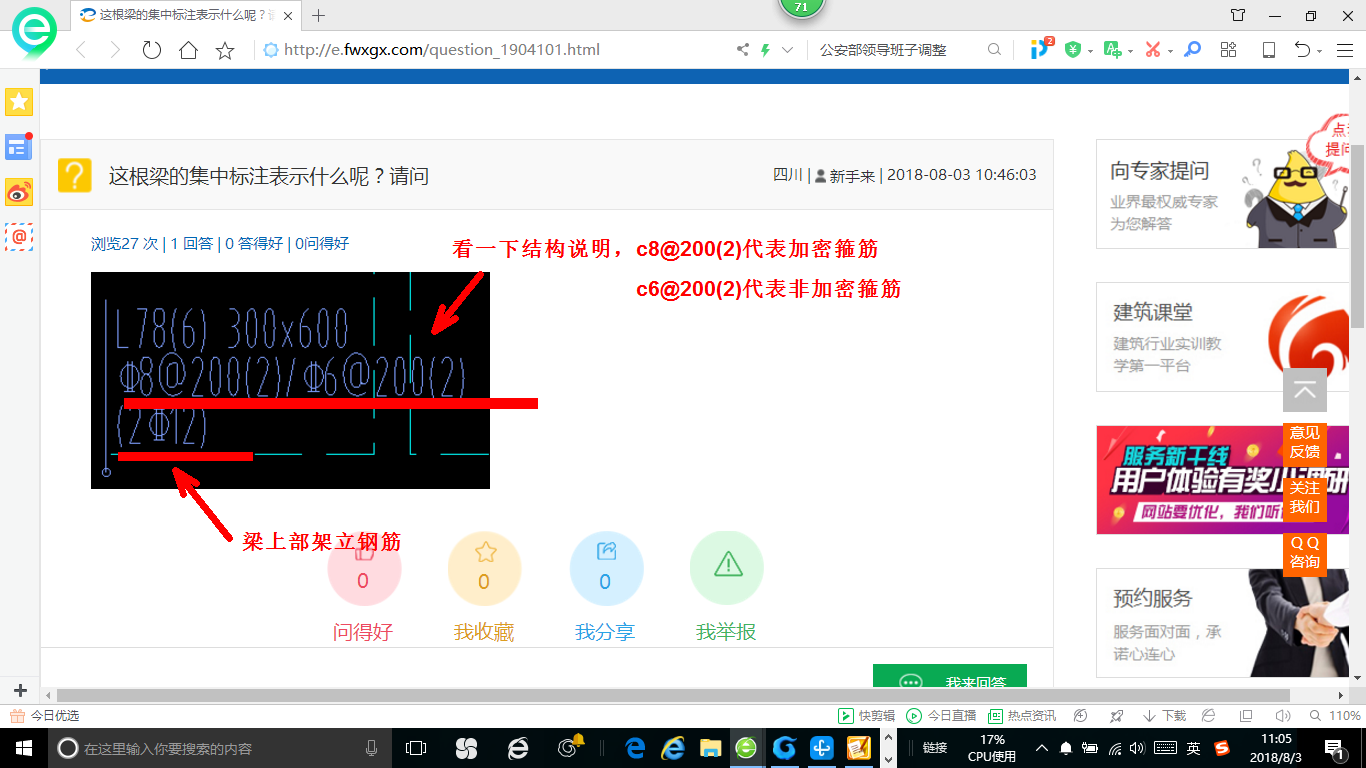Click the mobile phone view icon

1269,49
